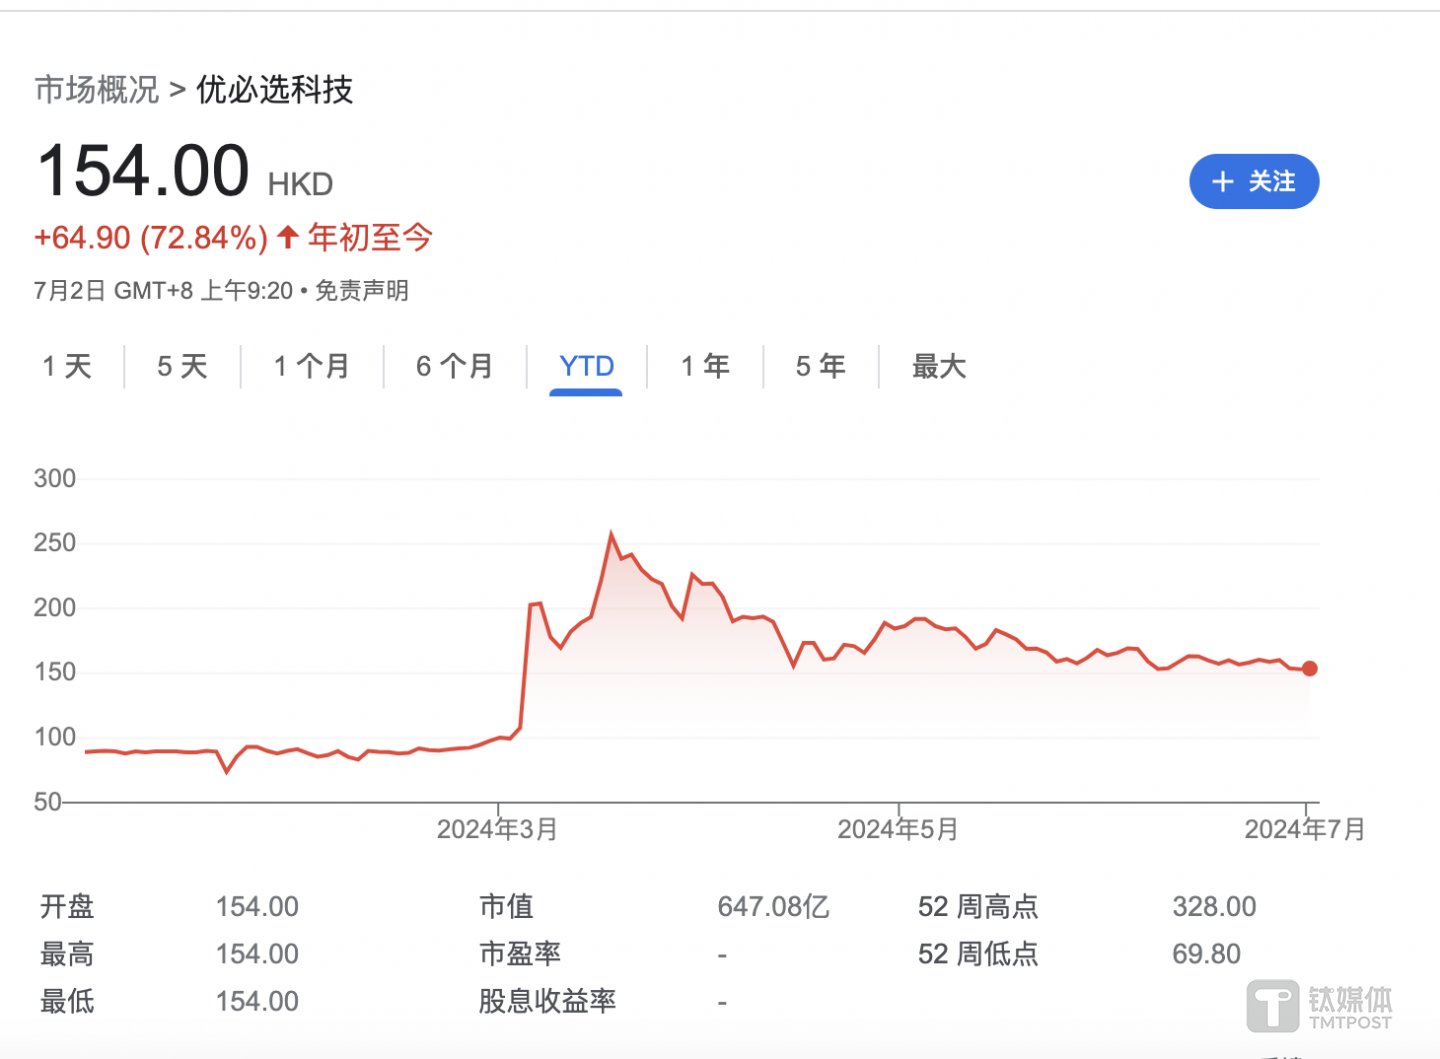Click the chart peak near 250

point(611,535)
